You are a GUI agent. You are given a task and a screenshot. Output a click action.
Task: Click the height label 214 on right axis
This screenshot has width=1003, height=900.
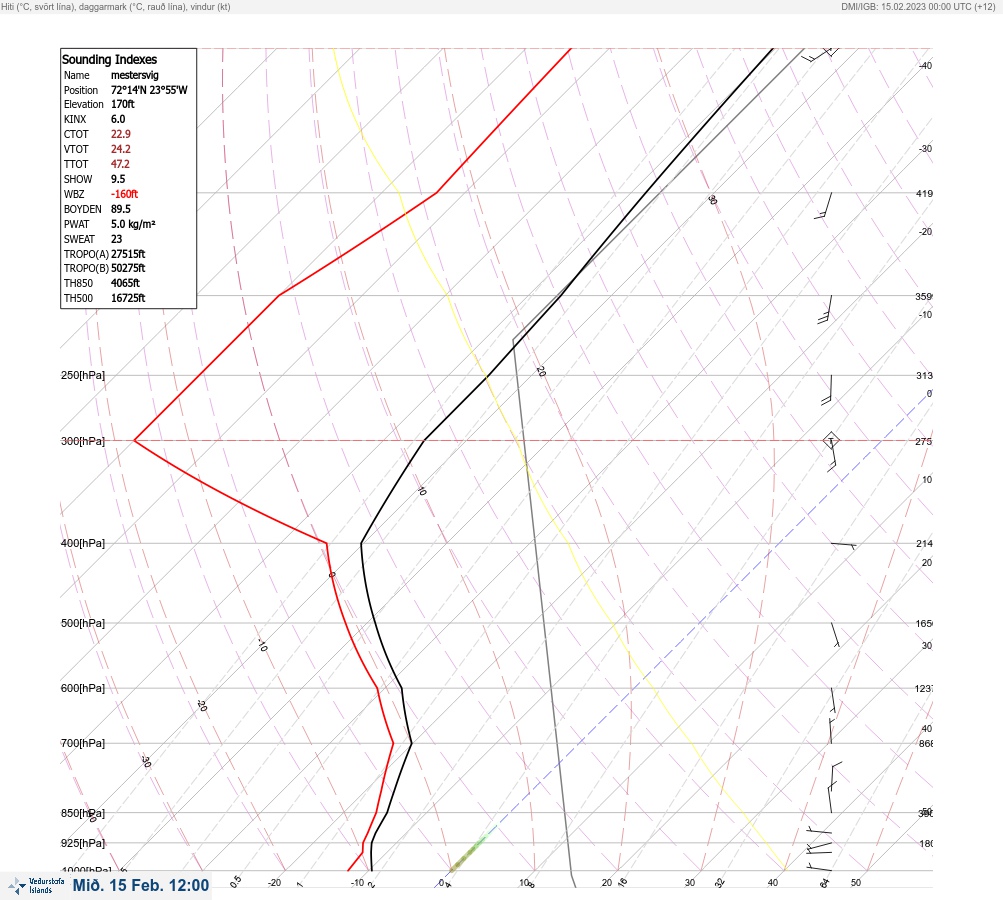[x=924, y=544]
